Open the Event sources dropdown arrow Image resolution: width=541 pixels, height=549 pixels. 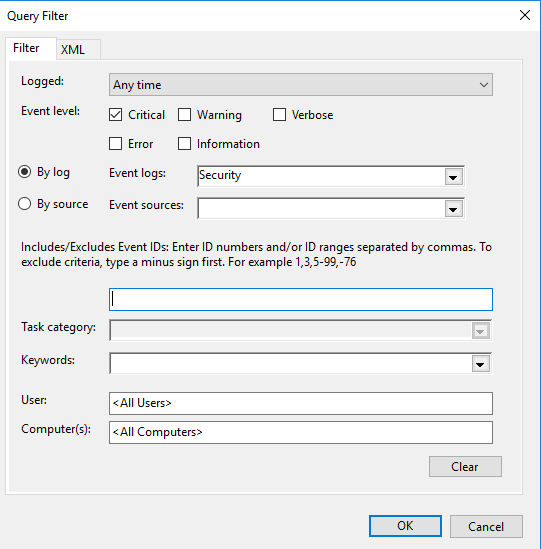pos(453,209)
